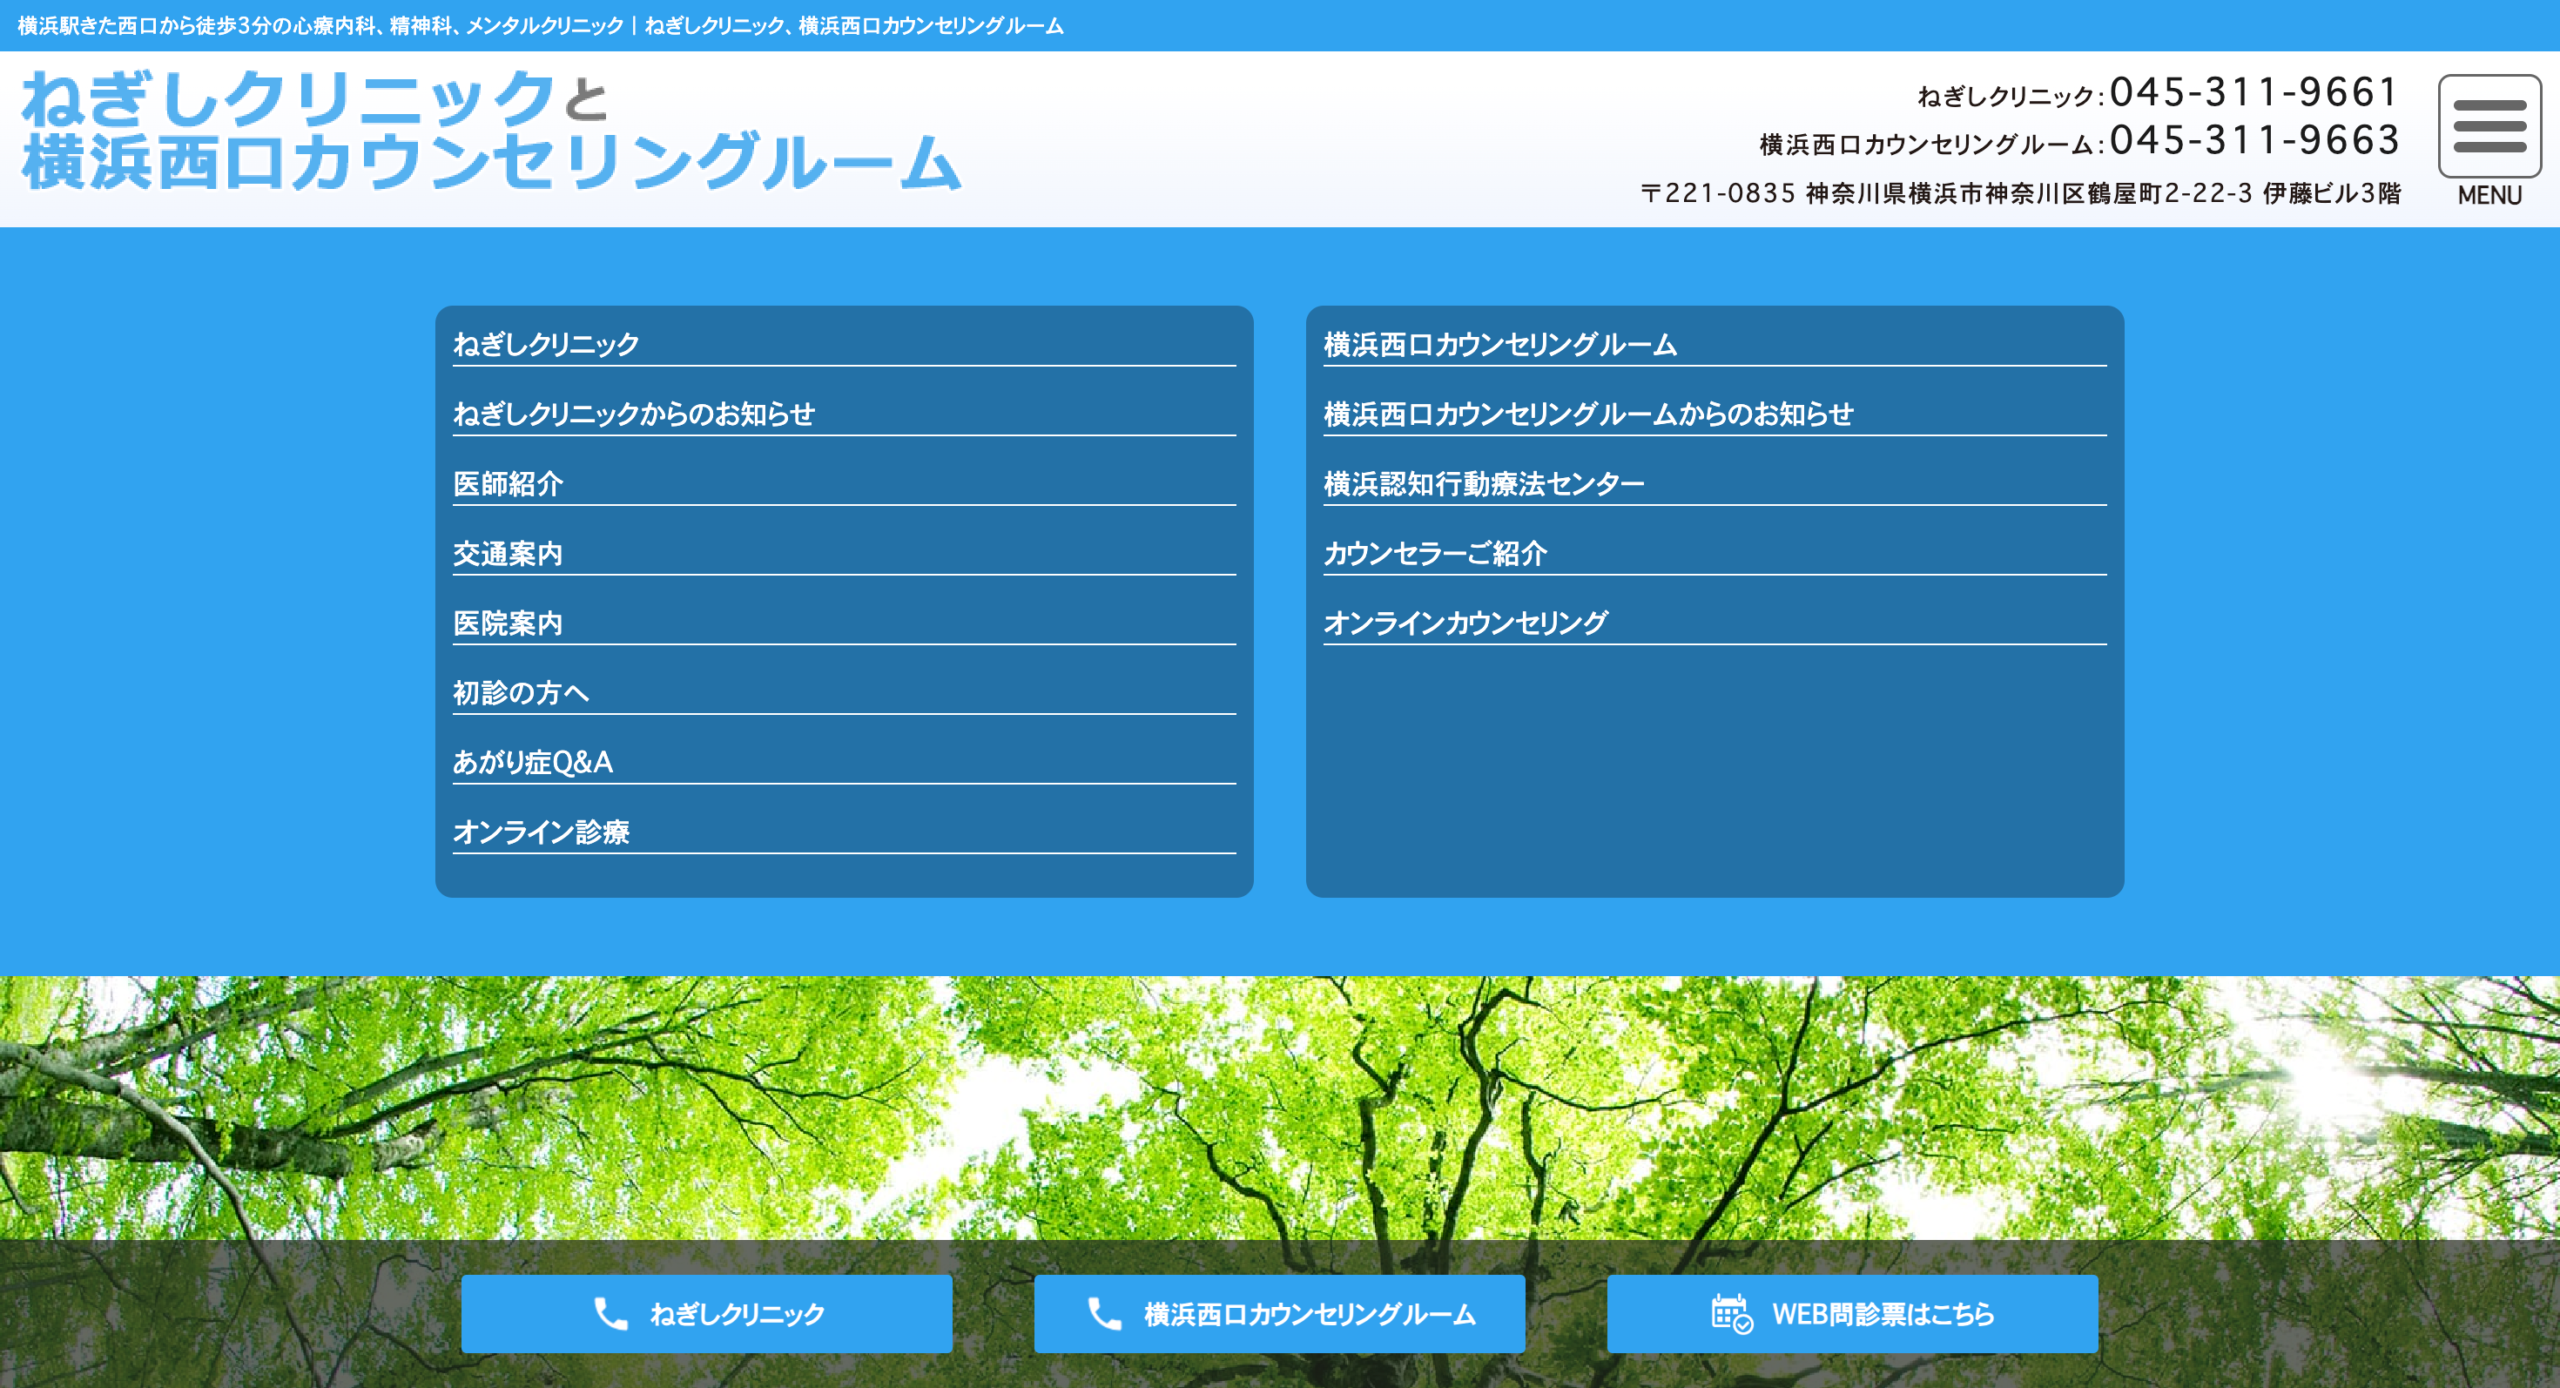2560x1388 pixels.
Task: Click the site logo title image
Action: tap(491, 130)
